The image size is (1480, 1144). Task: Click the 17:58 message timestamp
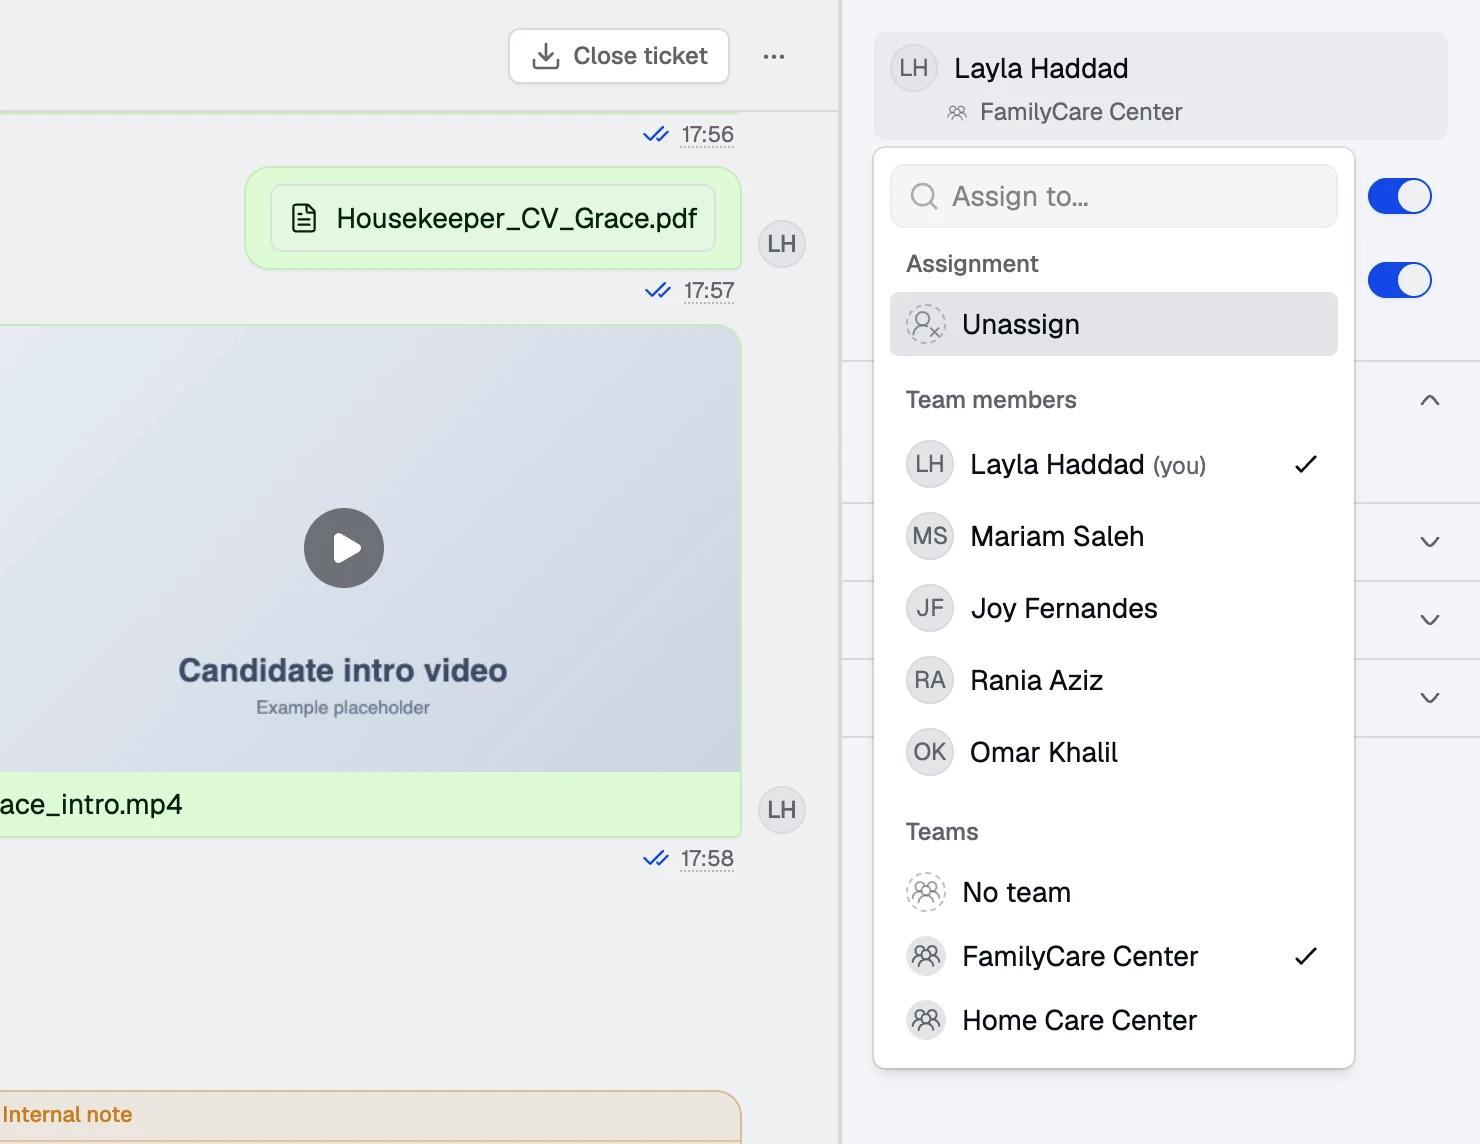pyautogui.click(x=707, y=859)
